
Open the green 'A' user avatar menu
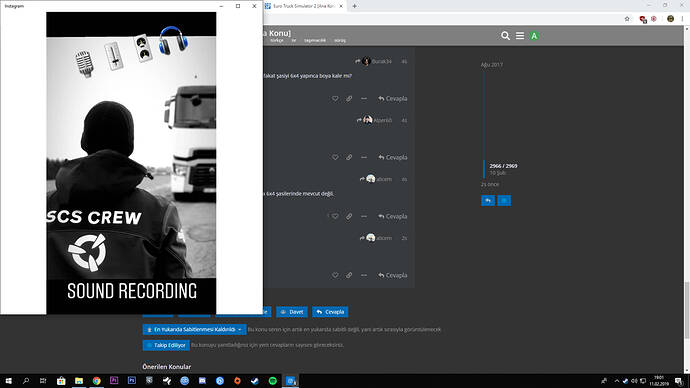click(534, 36)
